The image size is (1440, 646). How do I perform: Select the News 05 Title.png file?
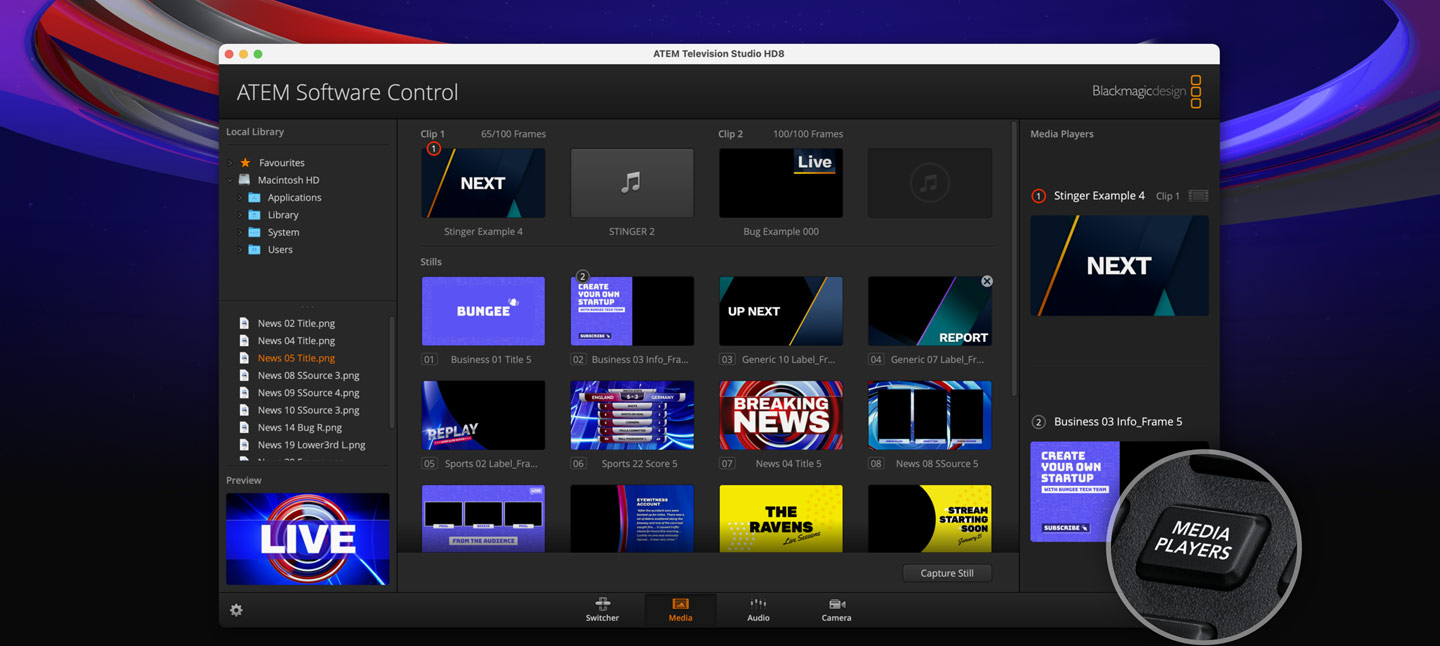pyautogui.click(x=296, y=358)
